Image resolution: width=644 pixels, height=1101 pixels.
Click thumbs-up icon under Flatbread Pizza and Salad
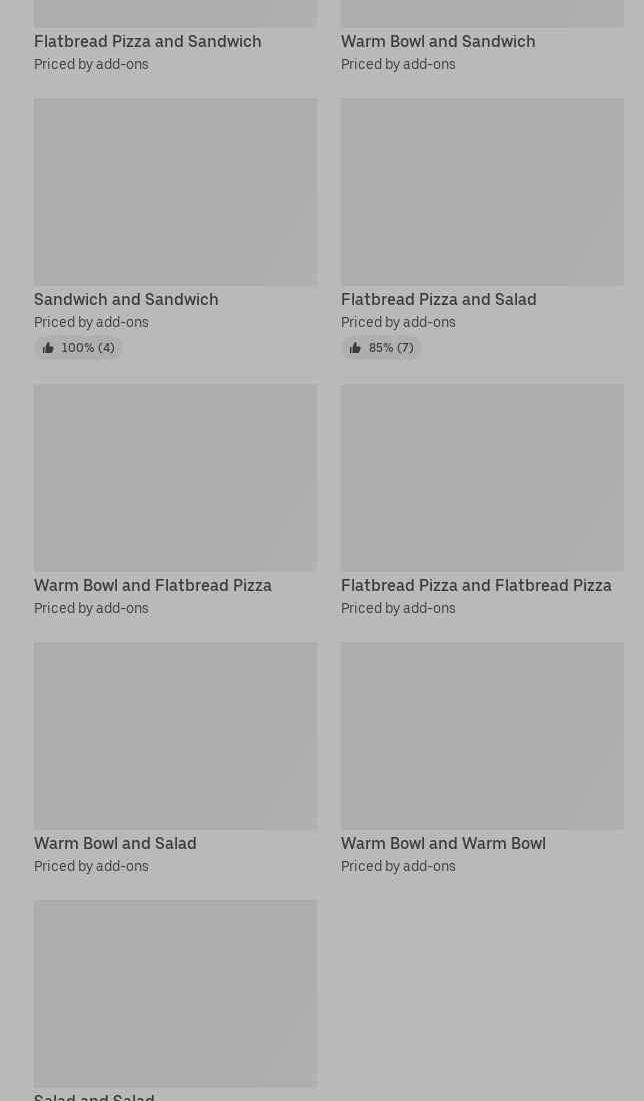[355, 348]
